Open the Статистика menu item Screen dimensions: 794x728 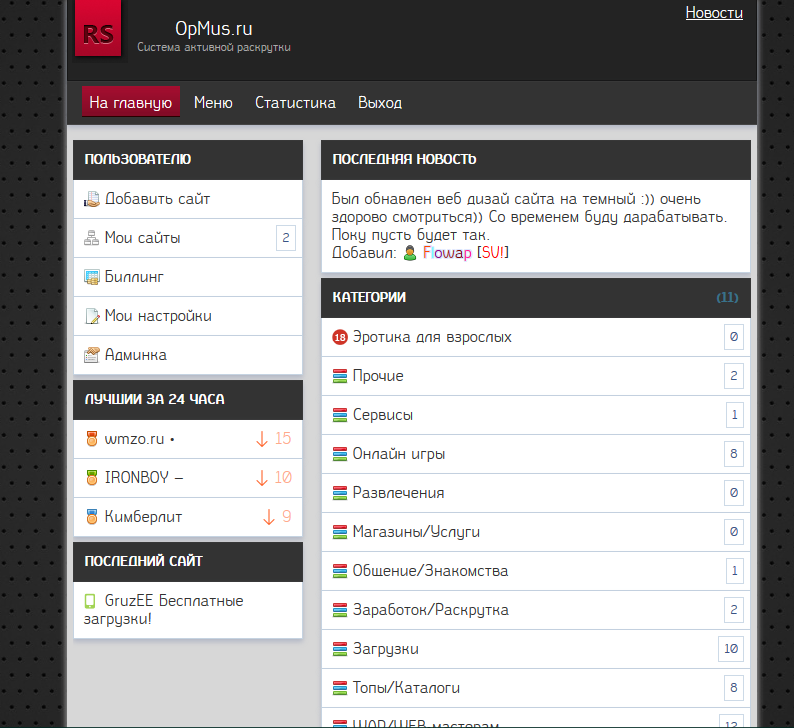tap(295, 102)
